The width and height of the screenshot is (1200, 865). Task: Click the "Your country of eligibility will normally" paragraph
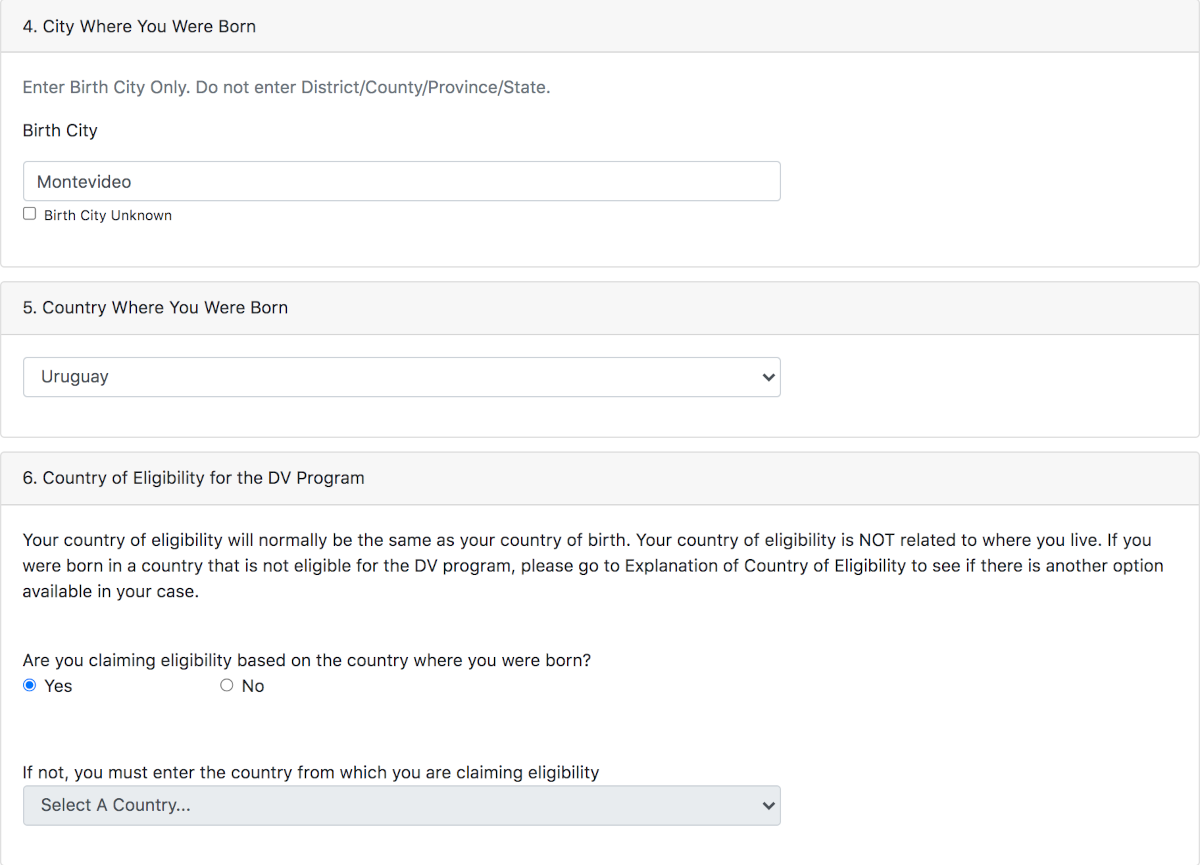coord(593,566)
